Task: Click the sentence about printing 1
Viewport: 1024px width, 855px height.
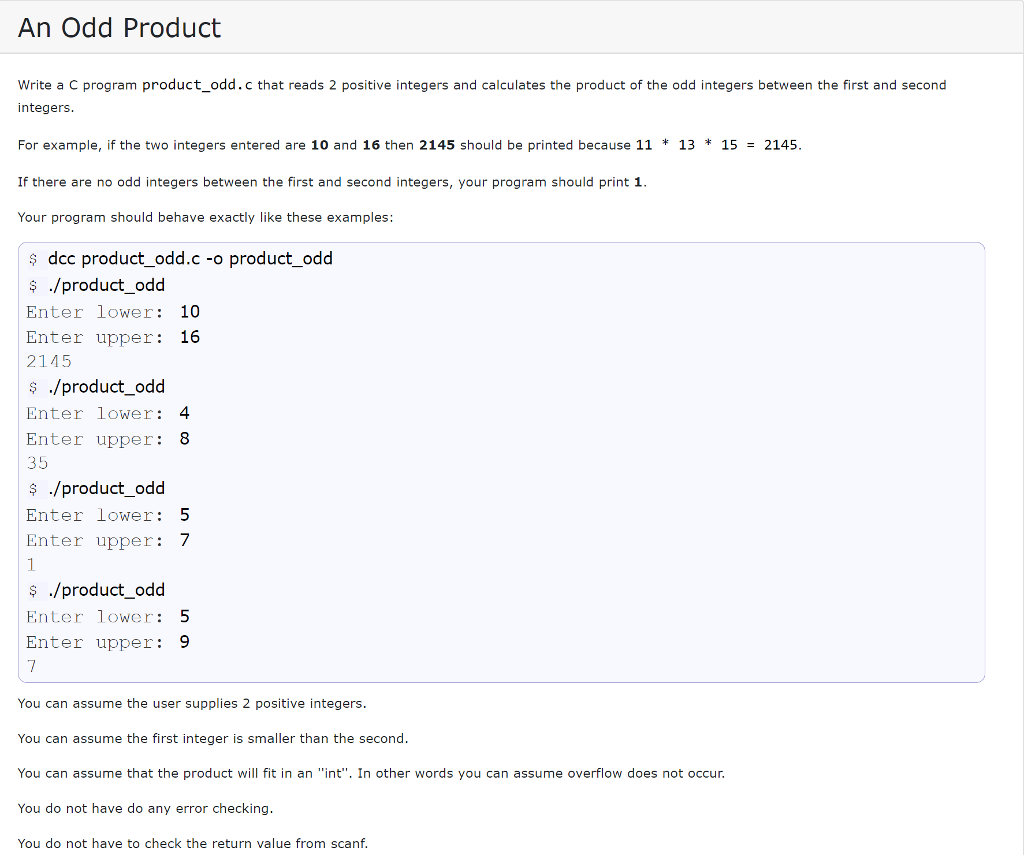Action: click(332, 182)
